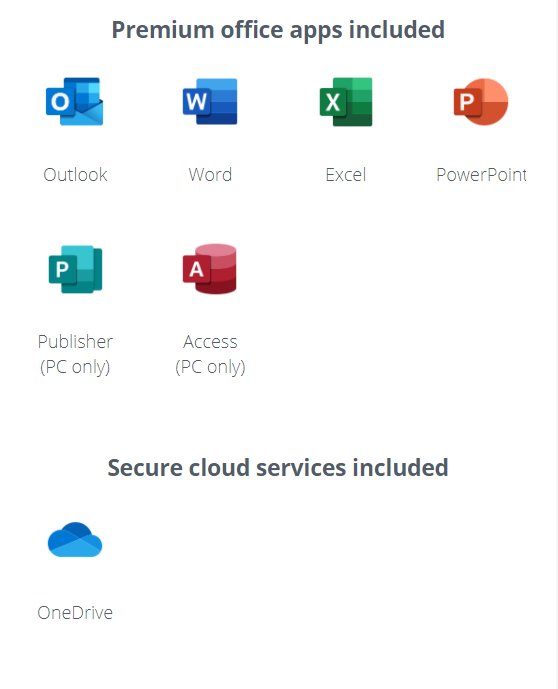Select the Excel text label
Image resolution: width=558 pixels, height=689 pixels.
(x=346, y=175)
